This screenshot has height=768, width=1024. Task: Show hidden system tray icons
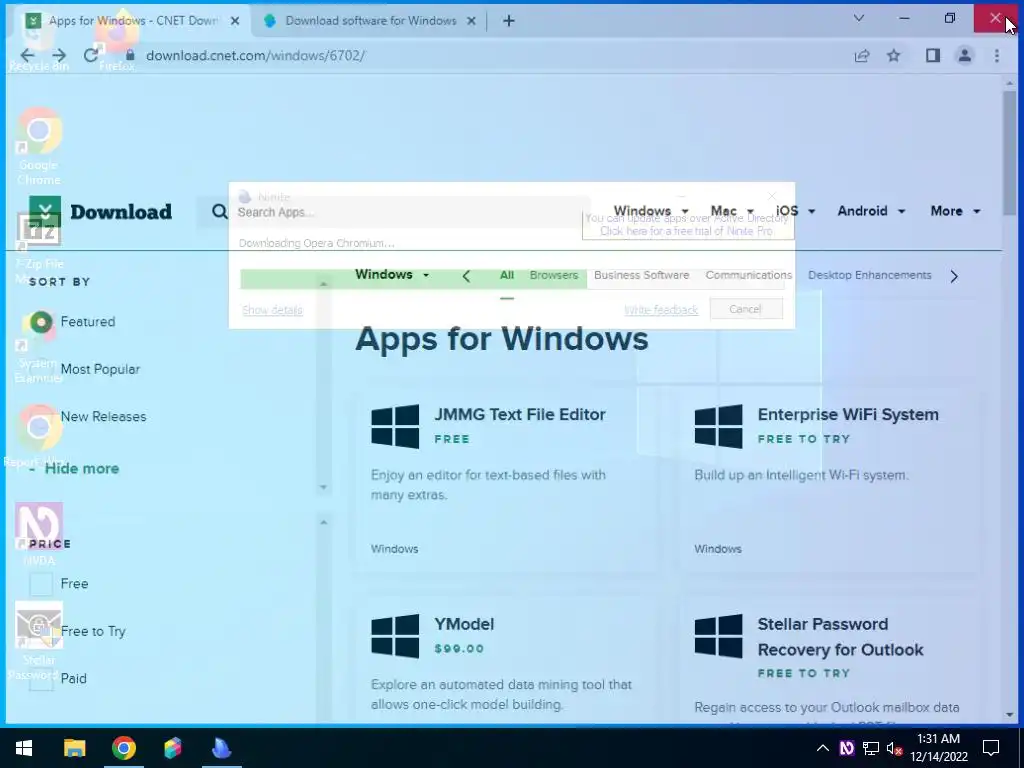(x=823, y=748)
